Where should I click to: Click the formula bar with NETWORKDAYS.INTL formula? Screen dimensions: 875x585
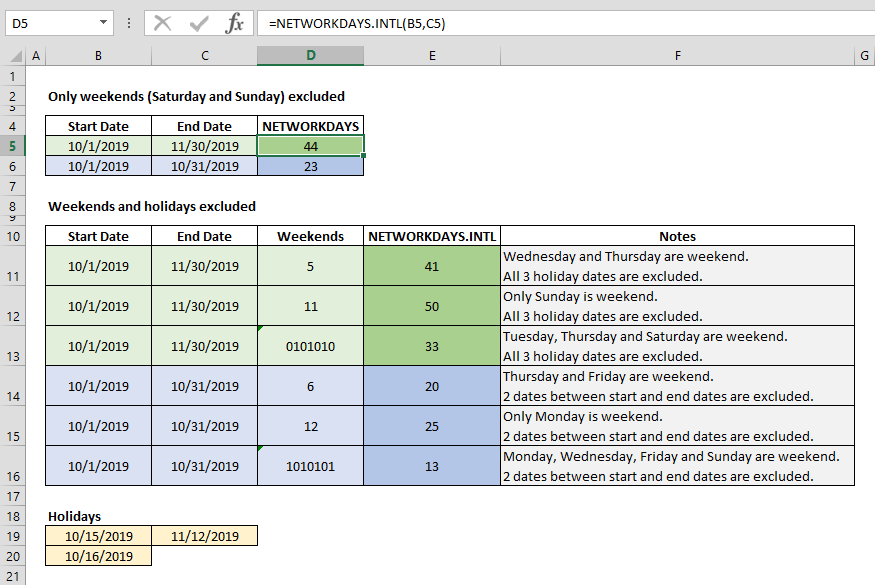point(560,23)
